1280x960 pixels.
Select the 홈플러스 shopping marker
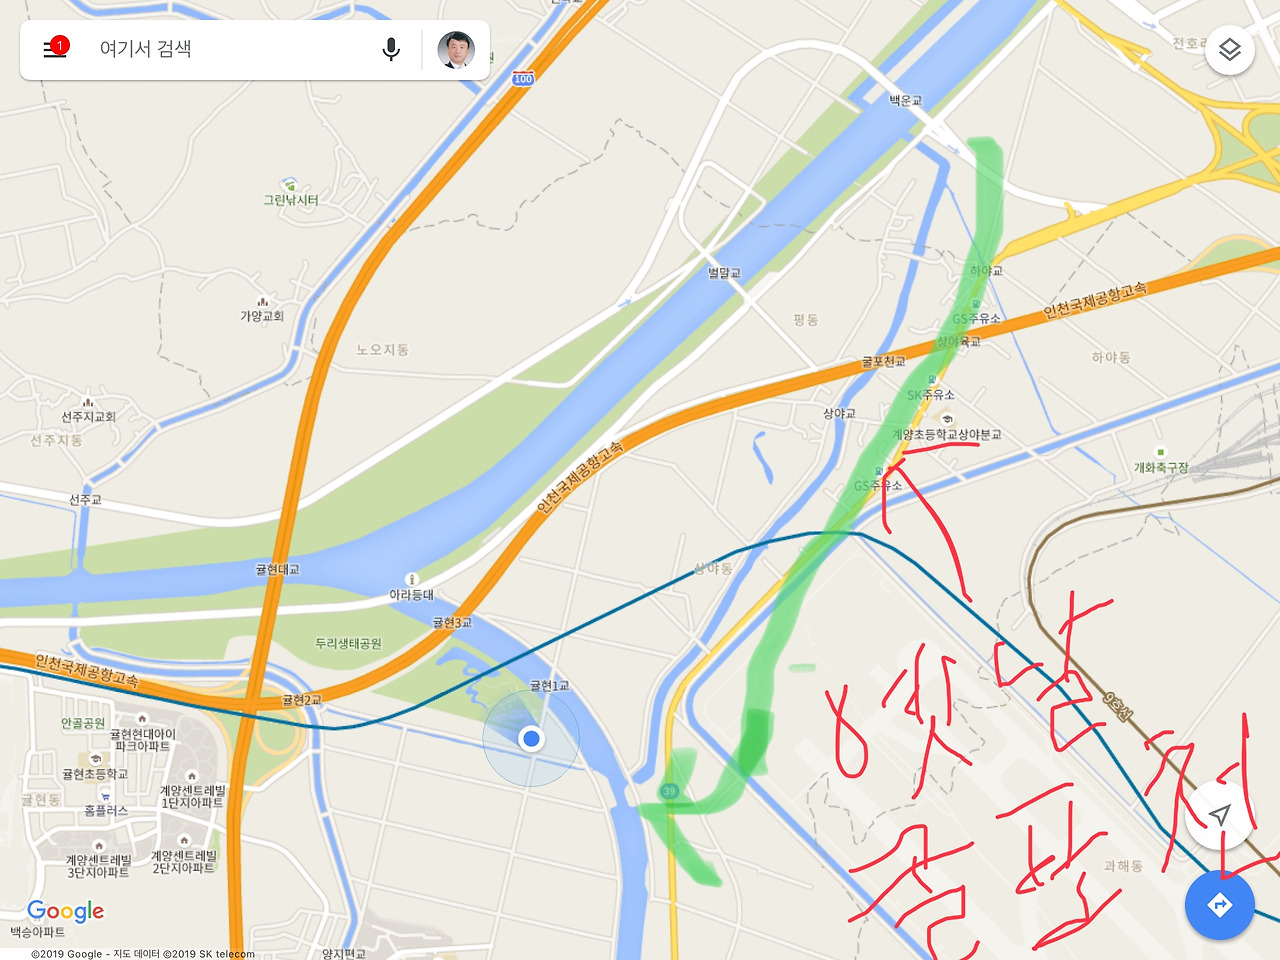(105, 796)
